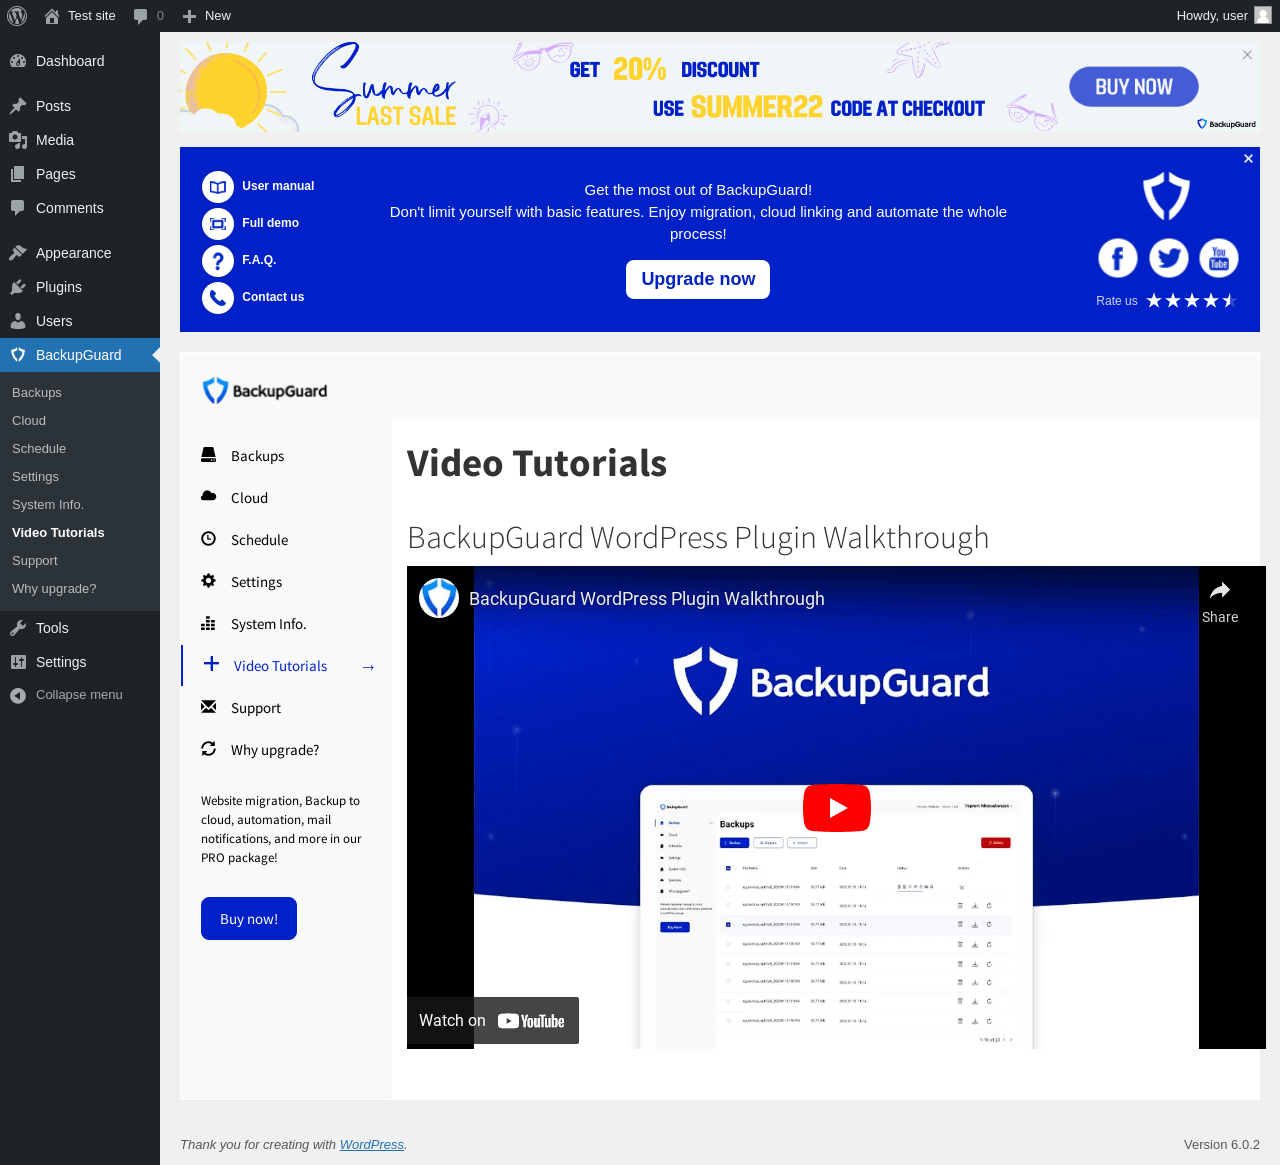Image resolution: width=1280 pixels, height=1165 pixels.
Task: Open the System Info. tab in plugin panel
Action: point(286,624)
